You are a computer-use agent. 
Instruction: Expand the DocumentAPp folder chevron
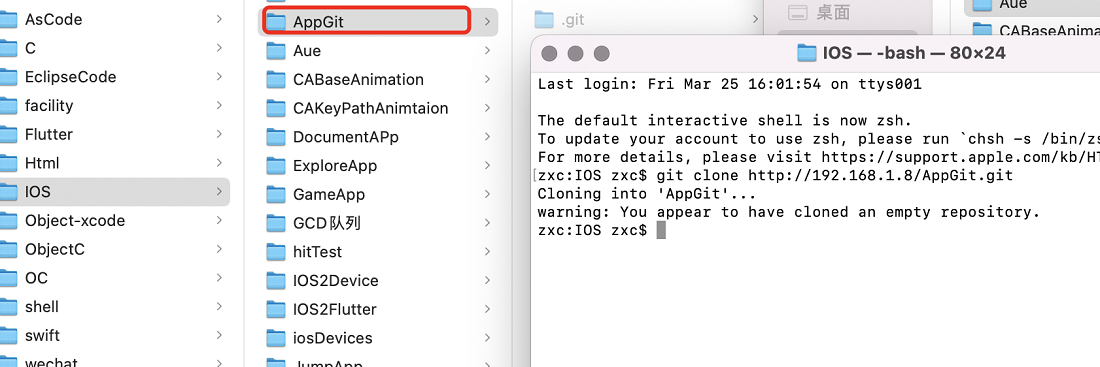pos(487,137)
